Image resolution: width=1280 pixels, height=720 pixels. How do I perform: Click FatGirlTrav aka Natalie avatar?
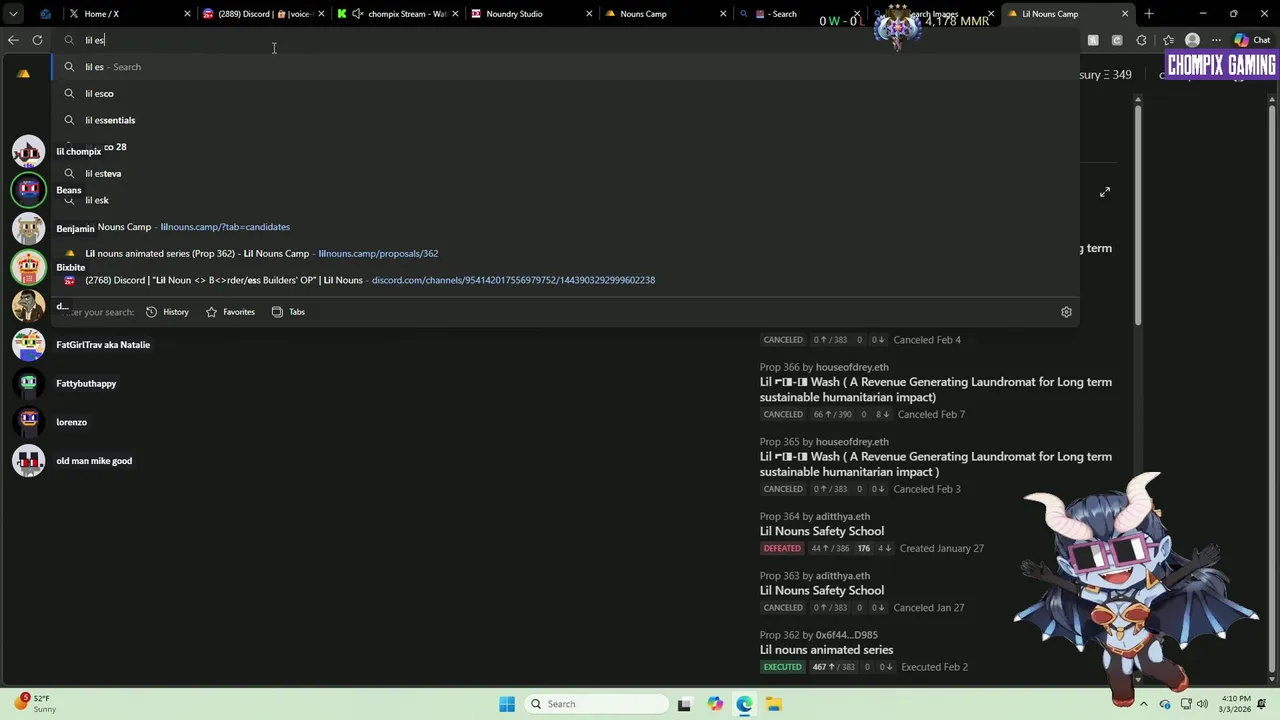tap(28, 345)
